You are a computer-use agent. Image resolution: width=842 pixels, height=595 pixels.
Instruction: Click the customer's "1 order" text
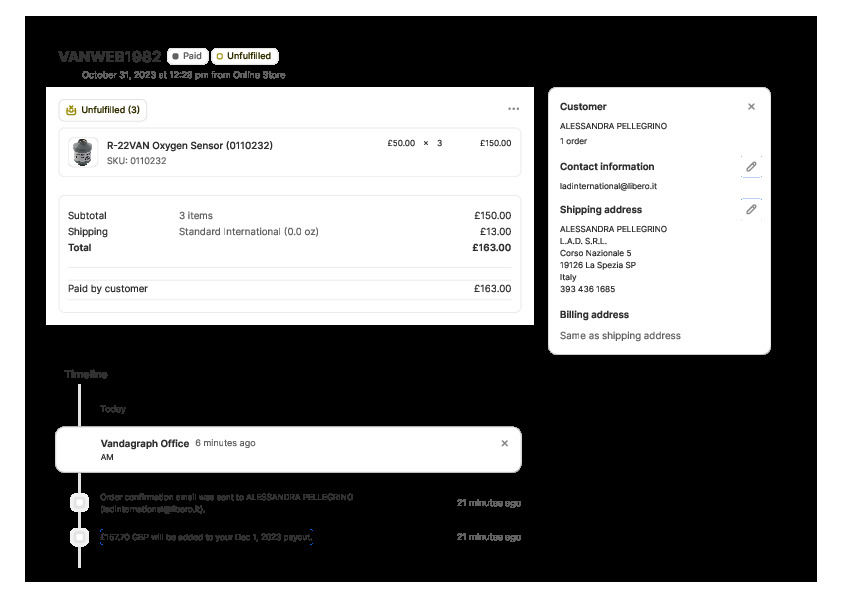point(574,141)
